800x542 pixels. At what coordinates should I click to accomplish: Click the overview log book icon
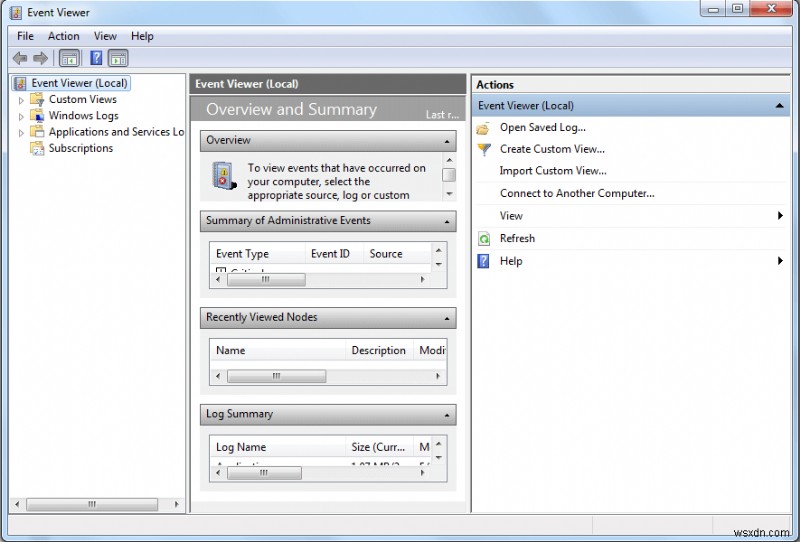tap(224, 176)
